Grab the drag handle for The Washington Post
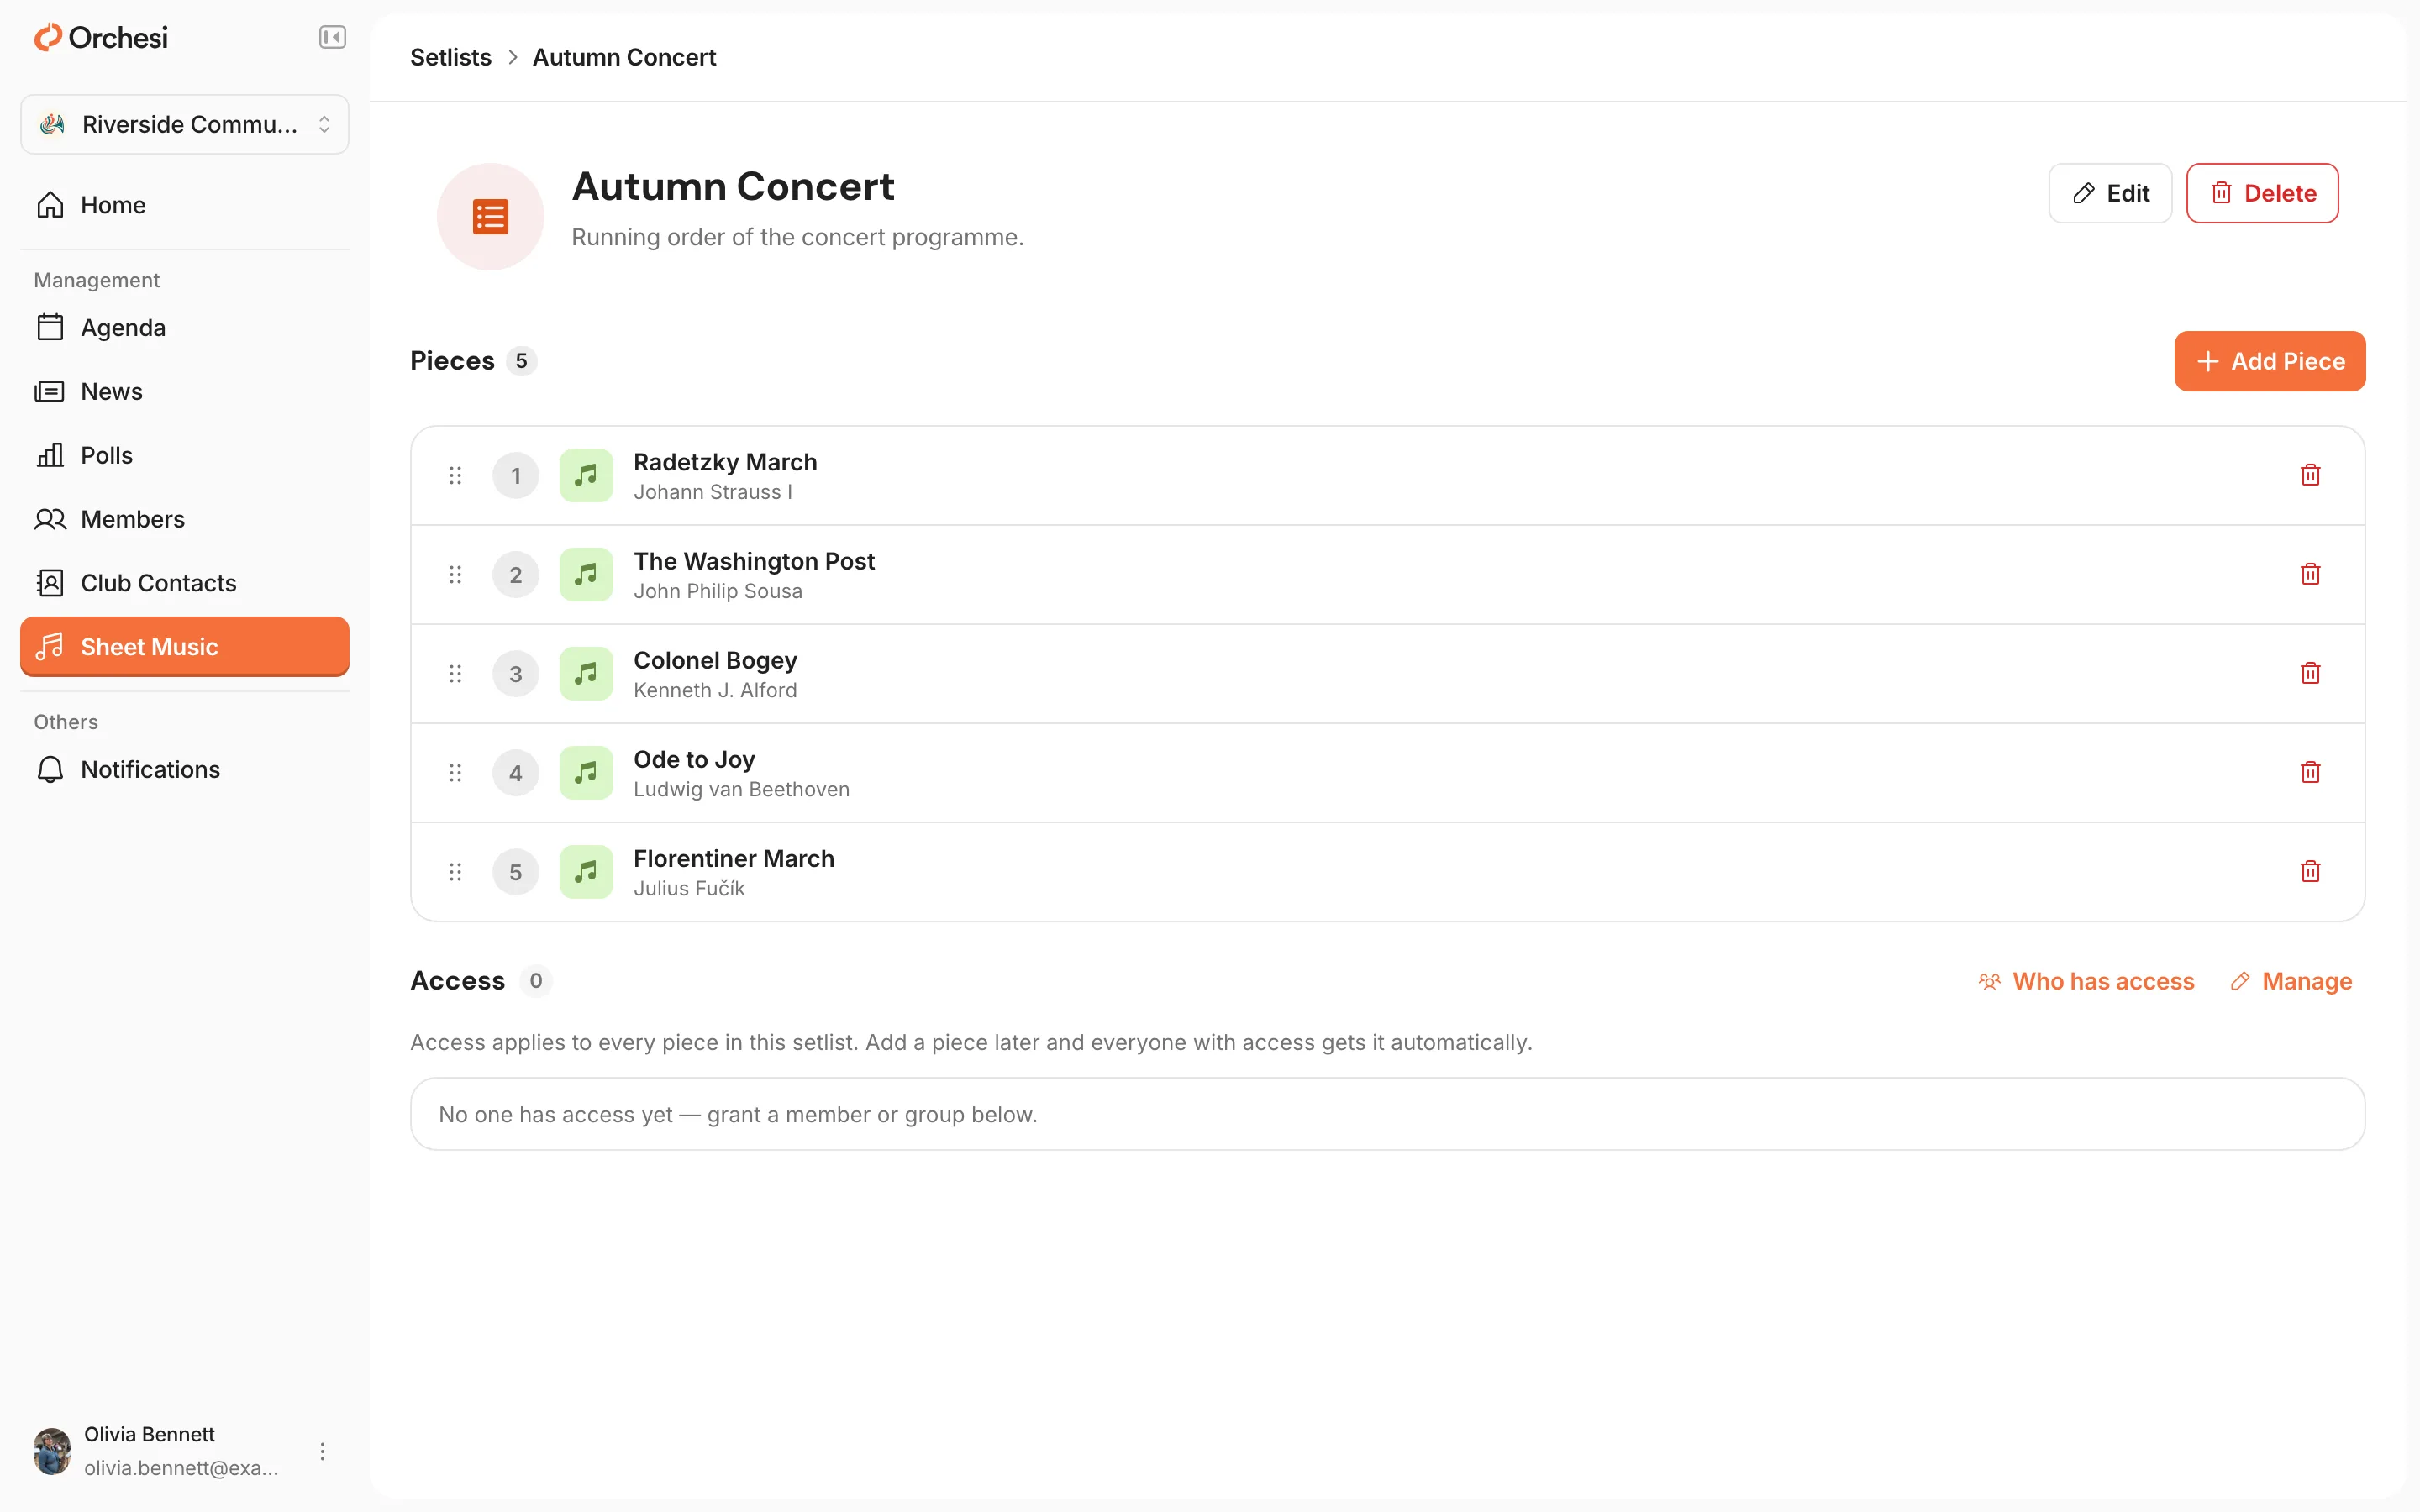Viewport: 2420px width, 1512px height. point(455,574)
